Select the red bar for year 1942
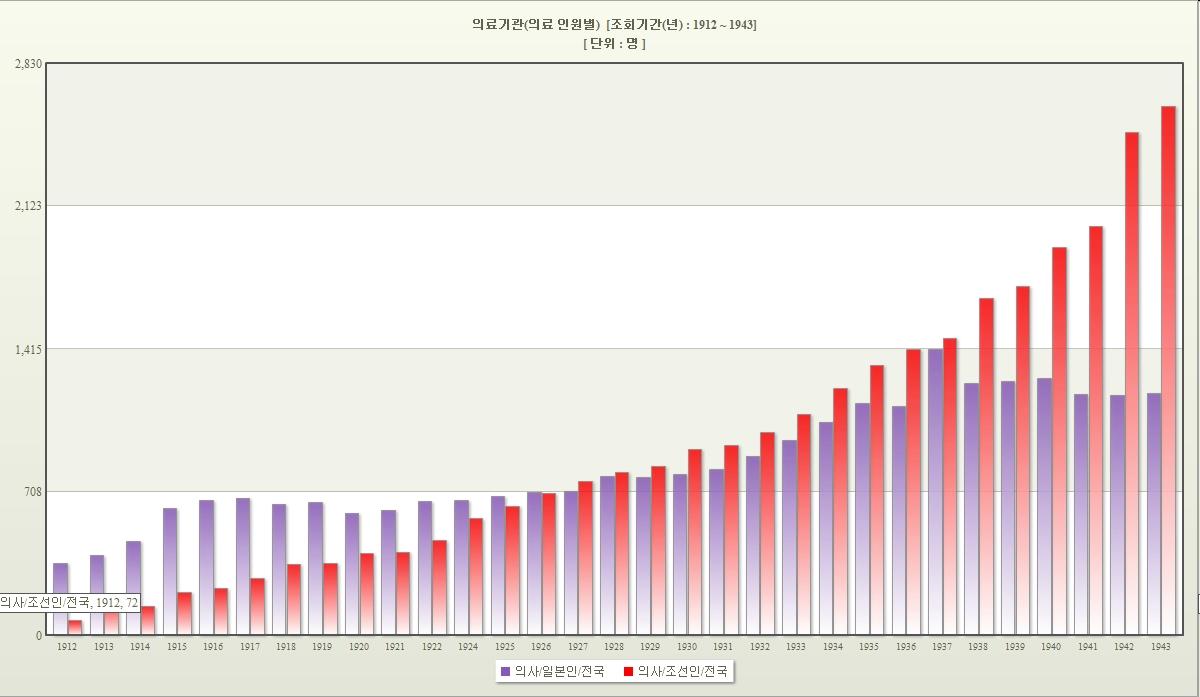The image size is (1200, 697). tap(1132, 383)
